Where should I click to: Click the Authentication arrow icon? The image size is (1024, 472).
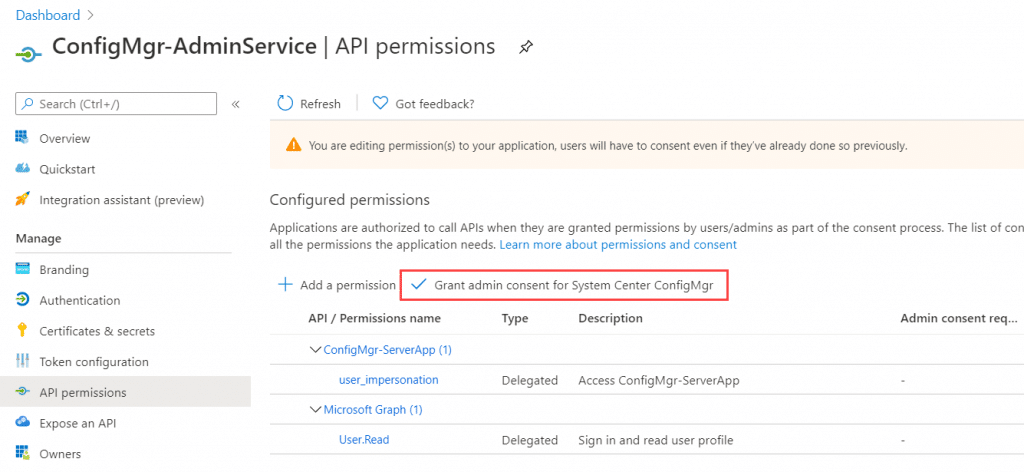(22, 300)
